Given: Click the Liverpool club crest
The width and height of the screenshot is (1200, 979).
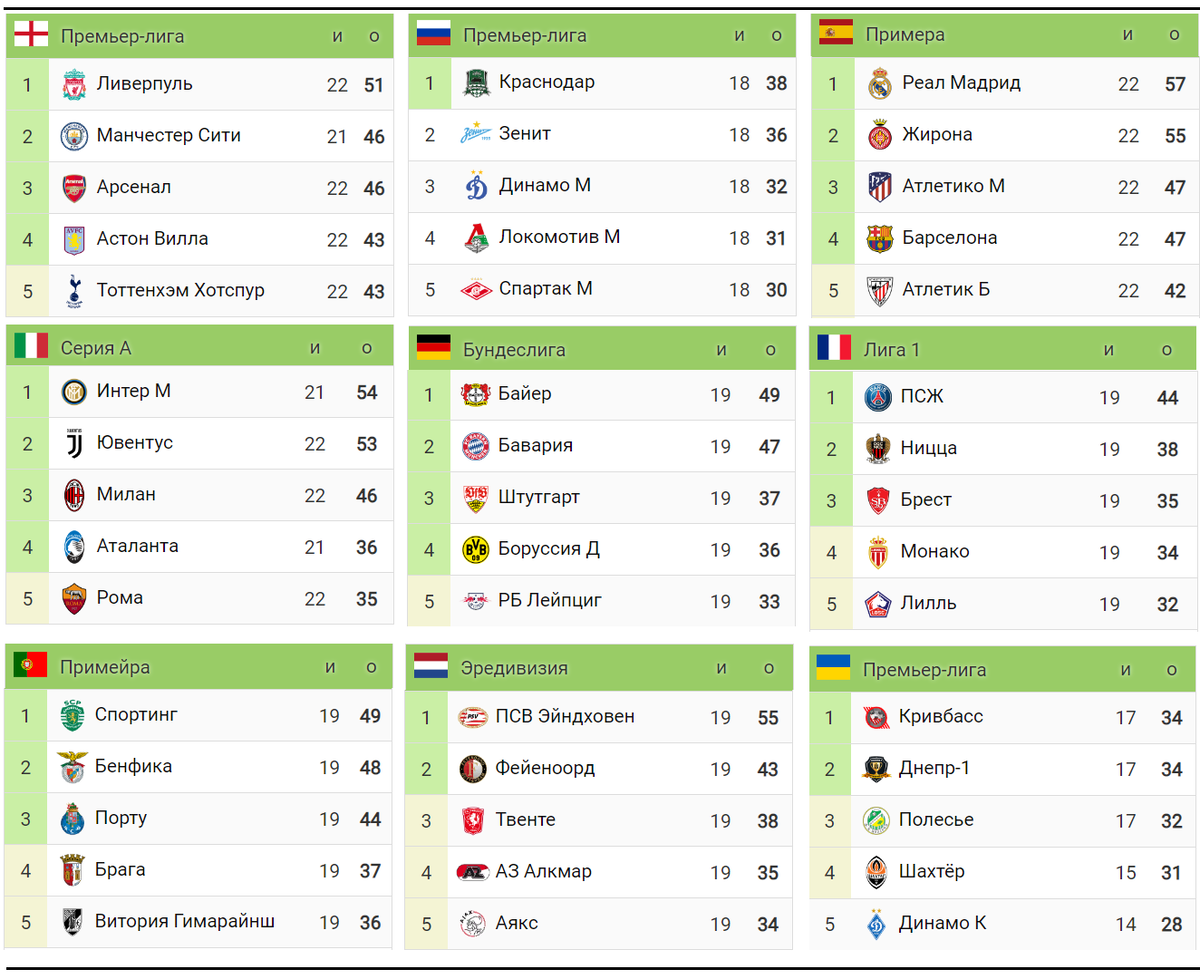Looking at the screenshot, I should [74, 84].
